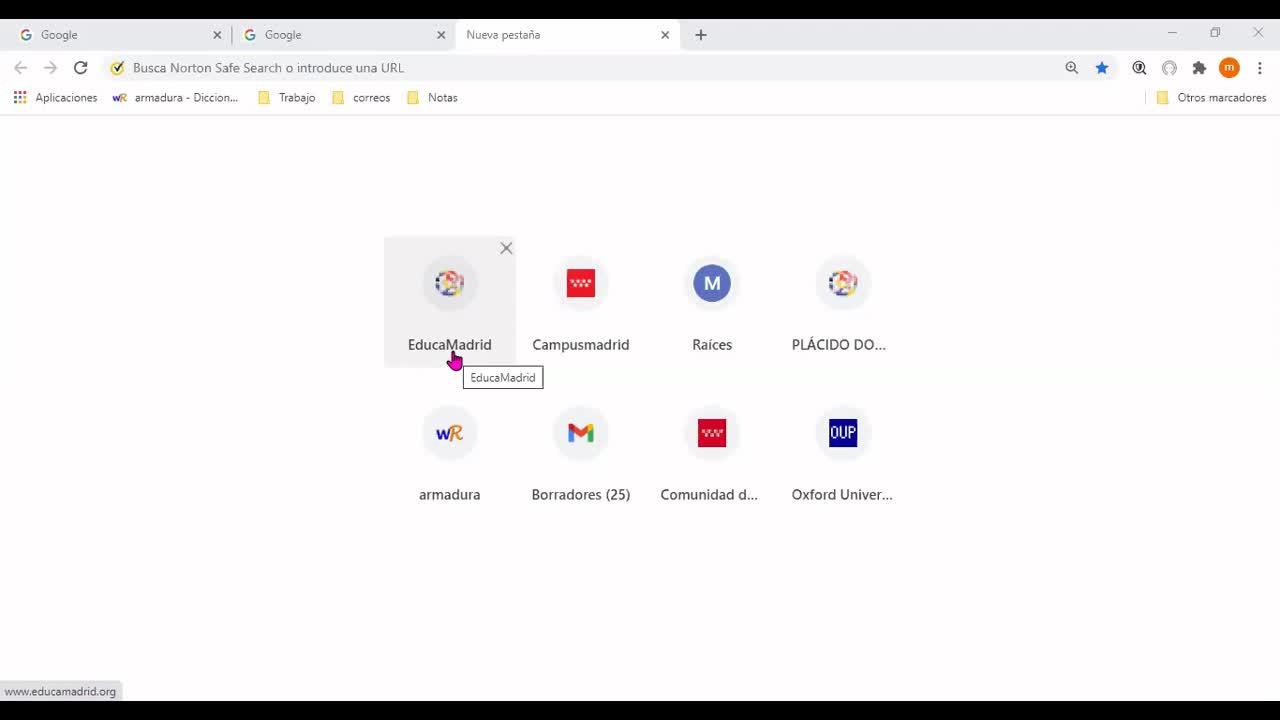This screenshot has width=1280, height=720.
Task: Go forward to the next page
Action: point(51,68)
